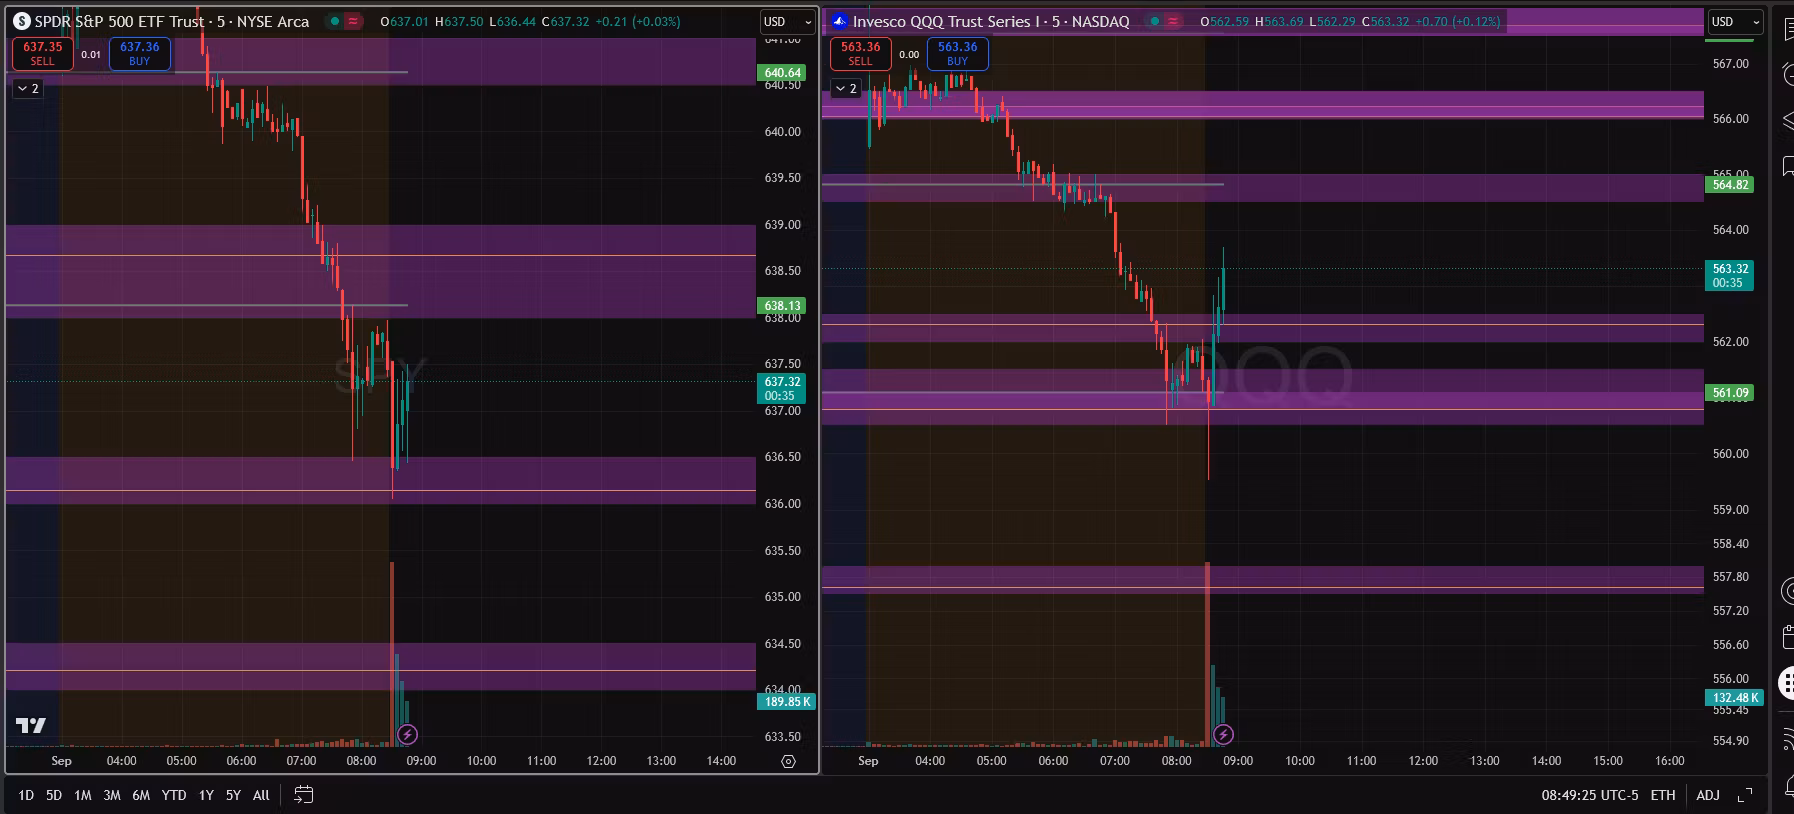1794x814 pixels.
Task: Select the 1M time range
Action: [83, 795]
